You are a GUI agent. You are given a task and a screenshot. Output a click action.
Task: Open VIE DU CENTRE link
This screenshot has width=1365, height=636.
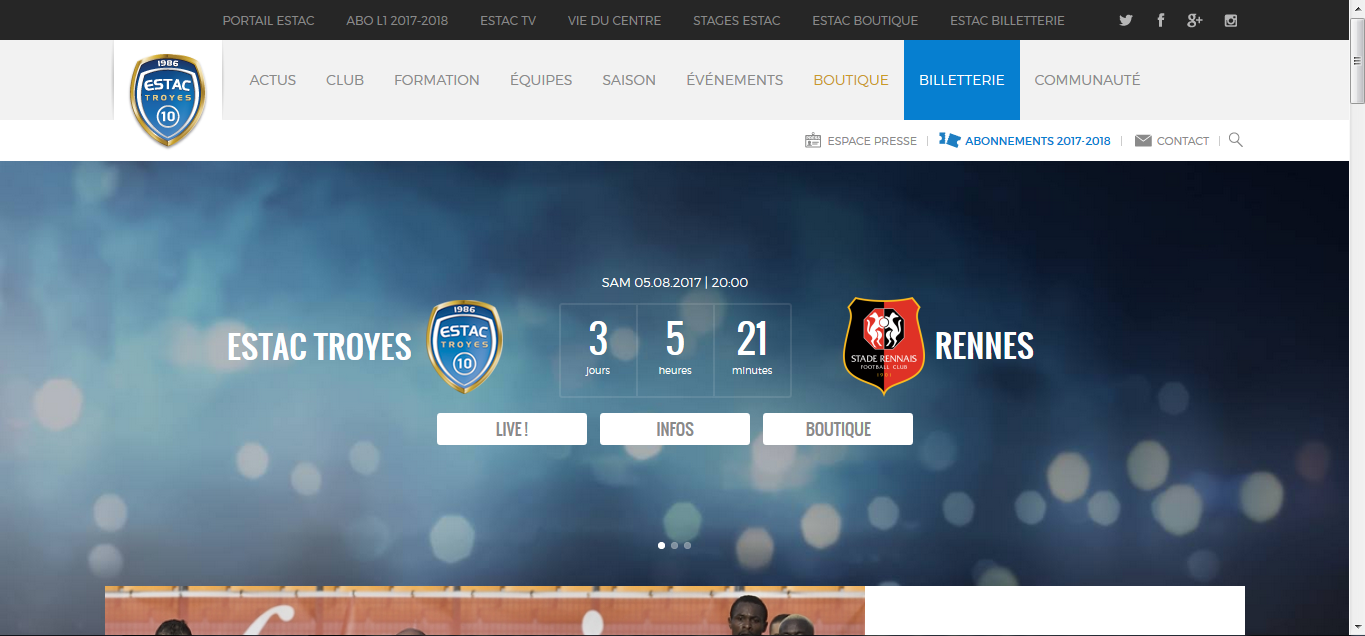pyautogui.click(x=614, y=20)
